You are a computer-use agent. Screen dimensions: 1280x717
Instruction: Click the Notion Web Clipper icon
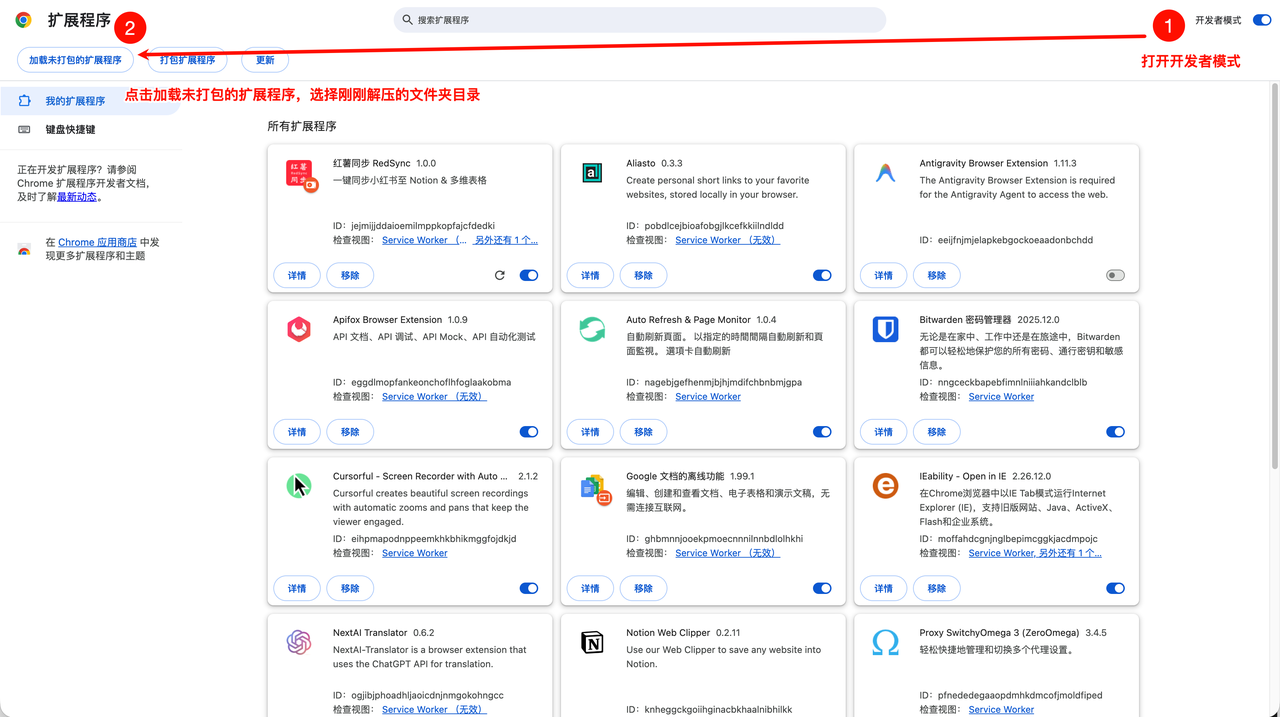point(592,642)
